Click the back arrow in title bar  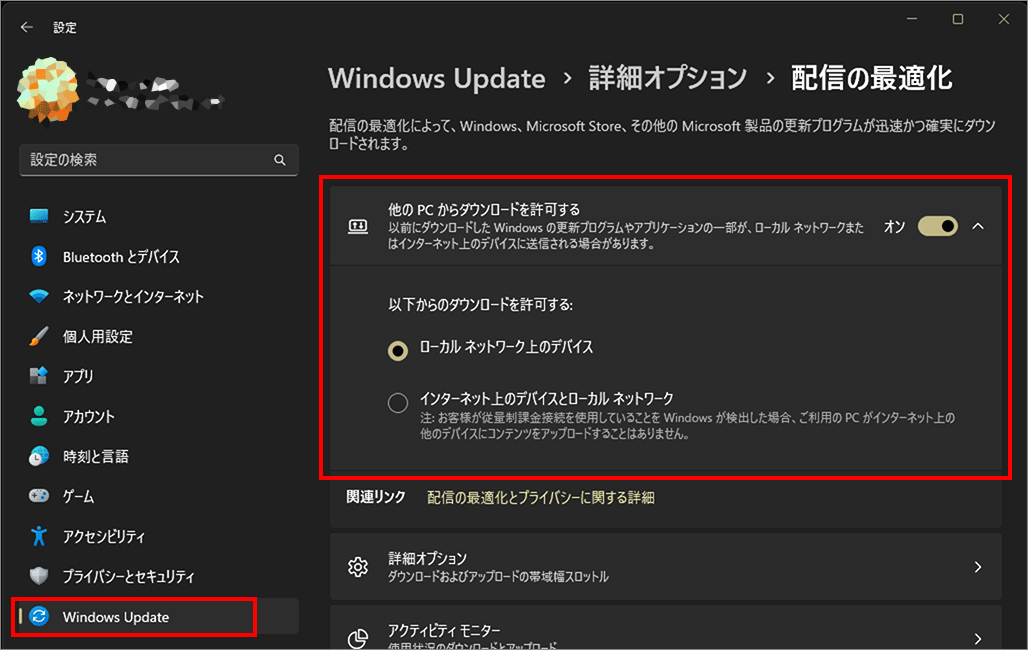pyautogui.click(x=26, y=27)
